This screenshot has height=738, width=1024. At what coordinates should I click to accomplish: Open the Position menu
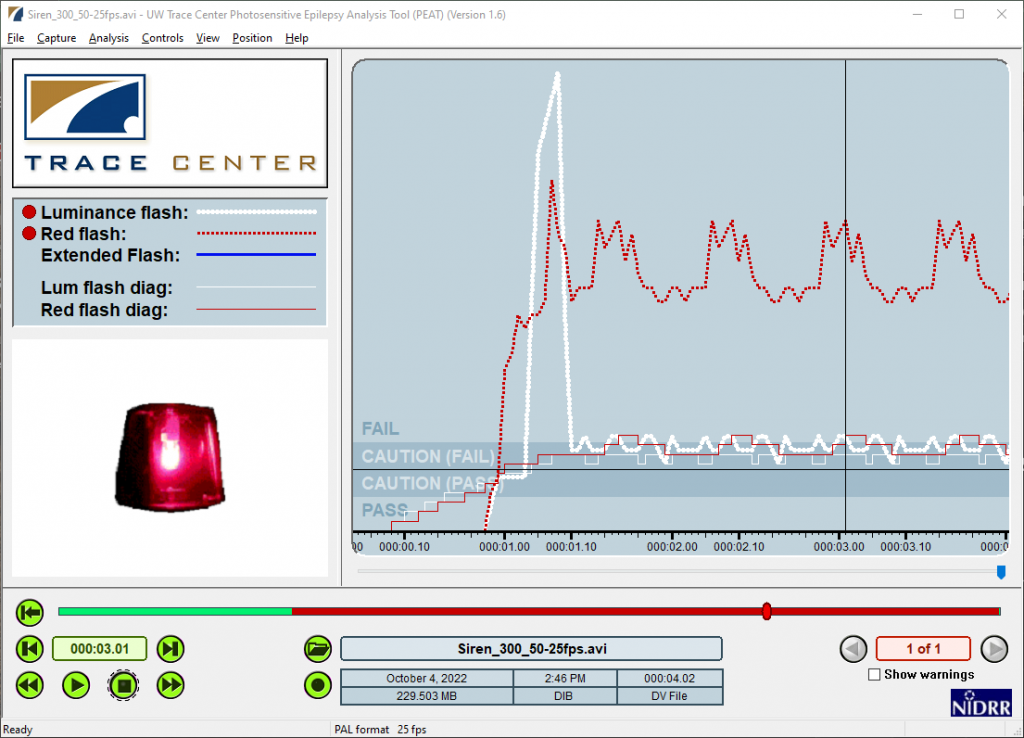pos(252,38)
